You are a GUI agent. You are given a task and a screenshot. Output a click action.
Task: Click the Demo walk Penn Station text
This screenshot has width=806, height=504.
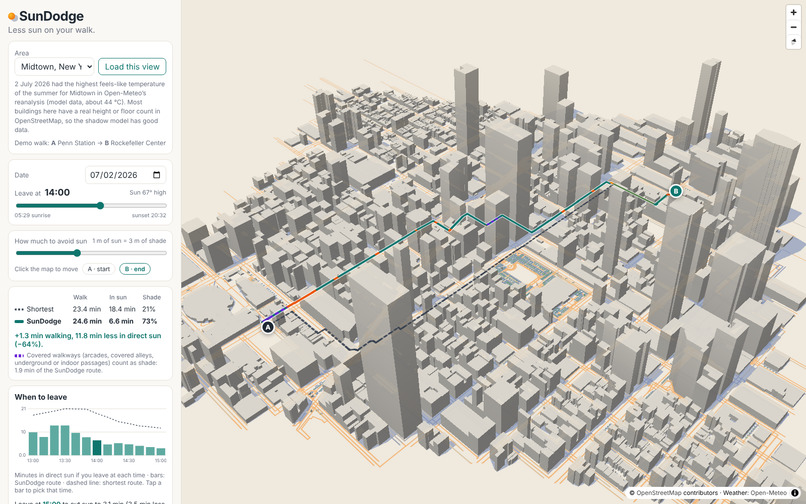pyautogui.click(x=90, y=143)
